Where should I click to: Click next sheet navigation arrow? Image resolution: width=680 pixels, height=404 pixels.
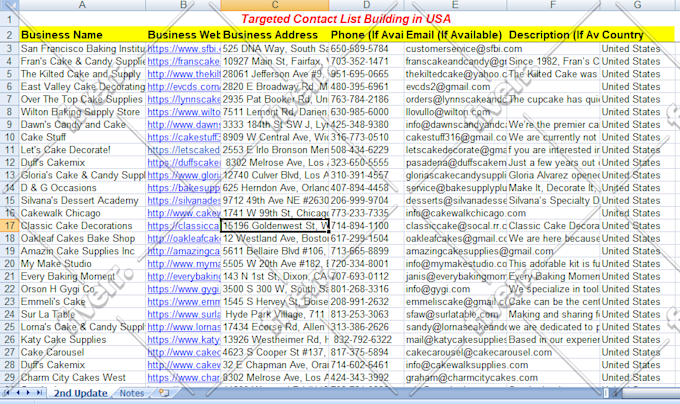28,393
